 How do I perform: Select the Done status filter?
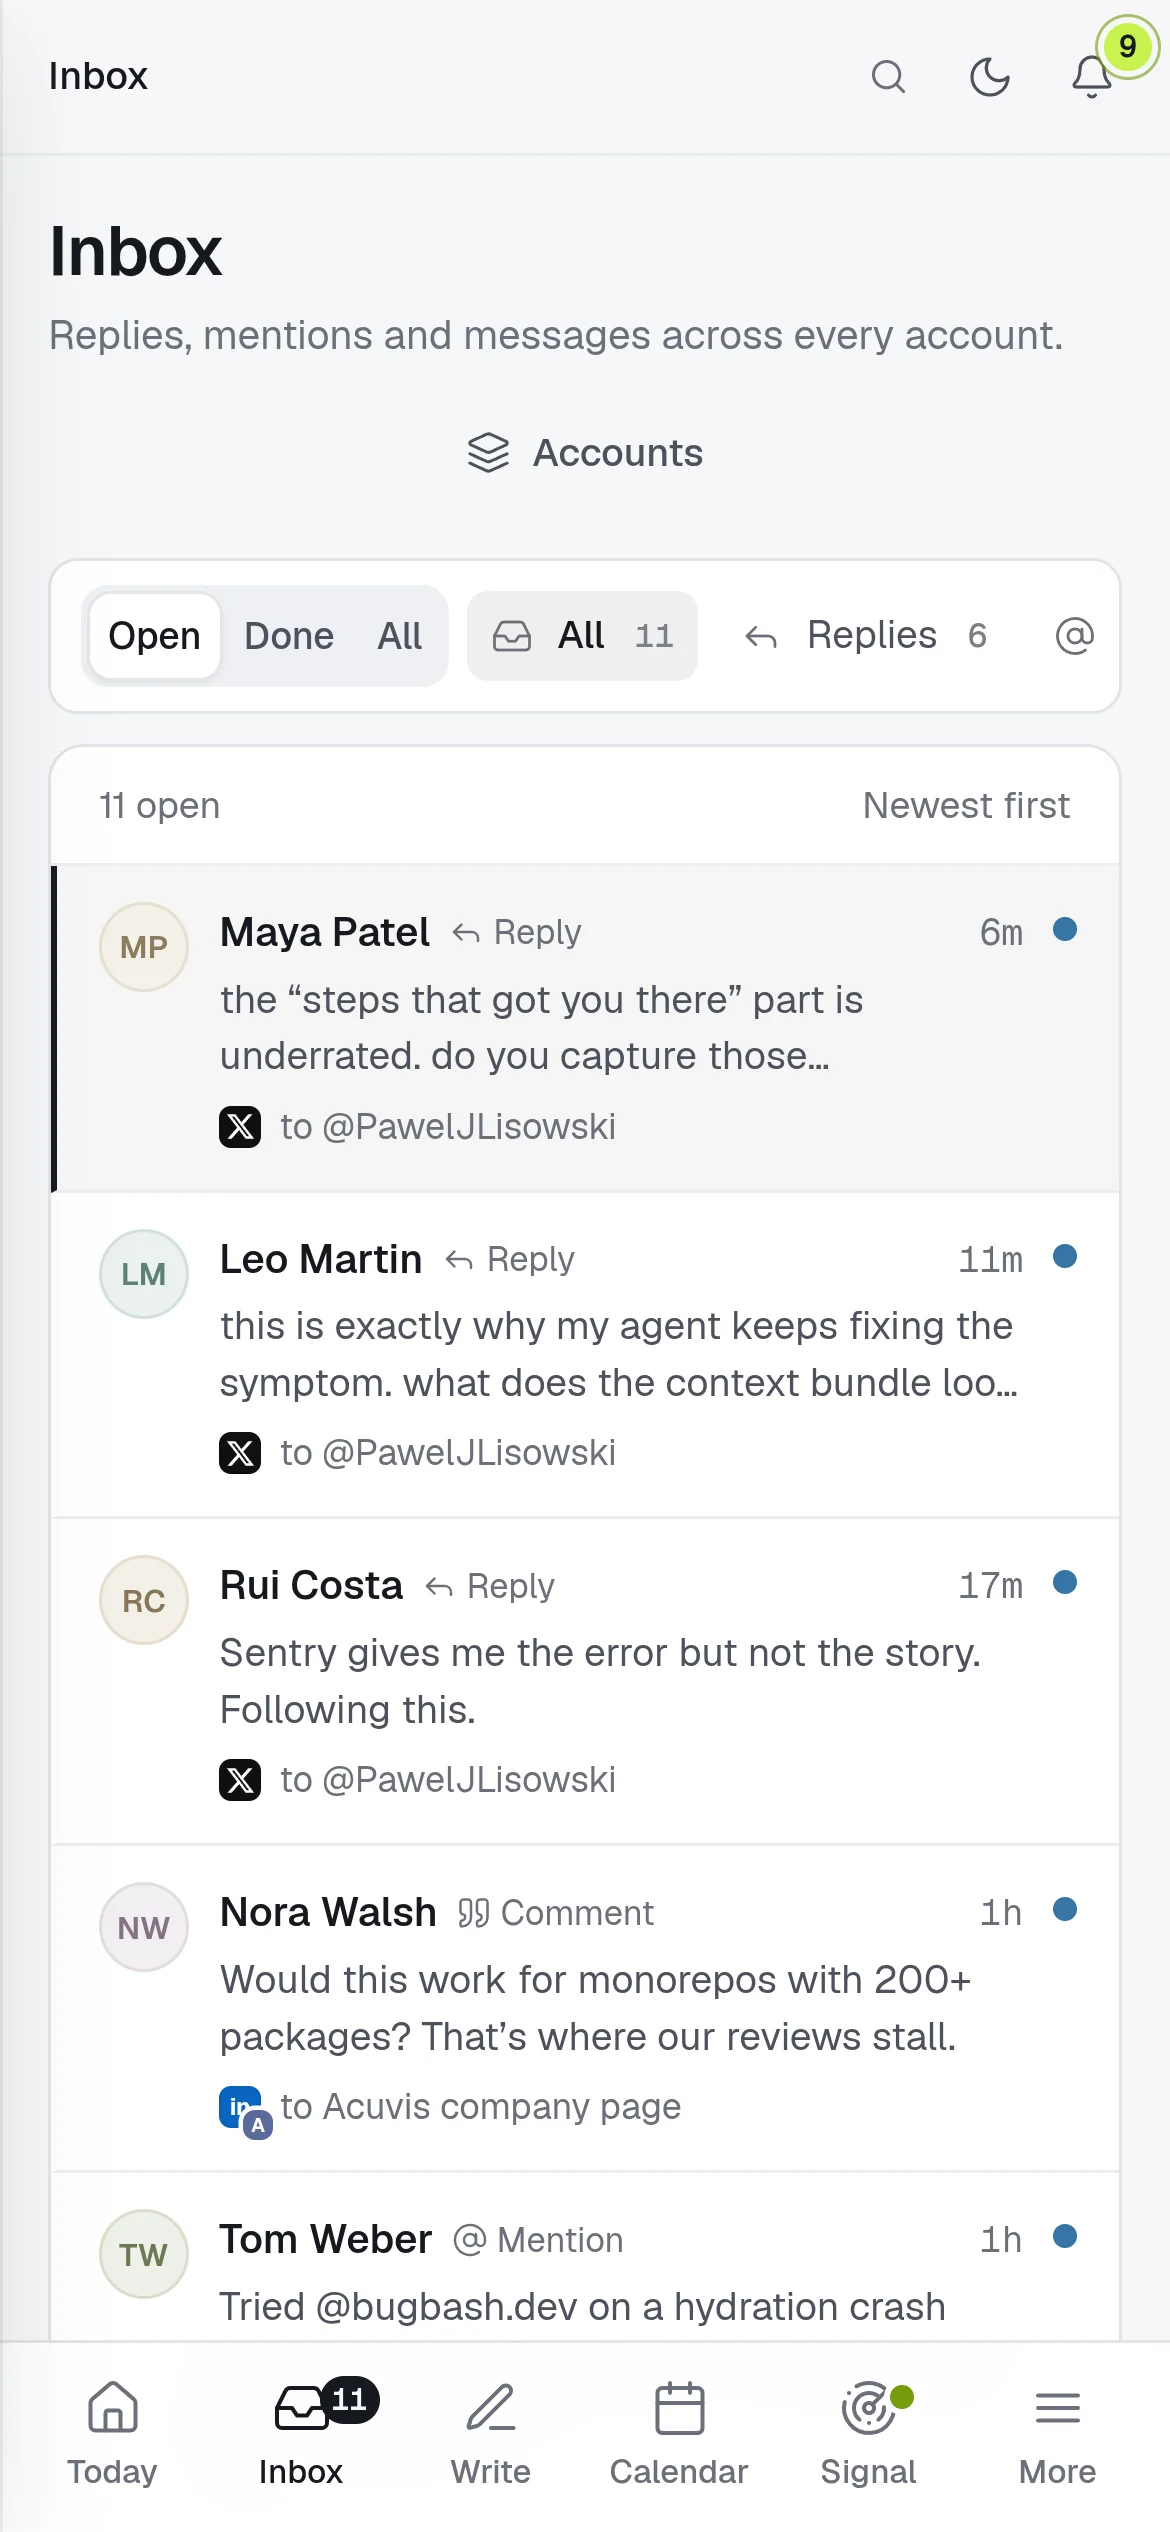(x=289, y=636)
